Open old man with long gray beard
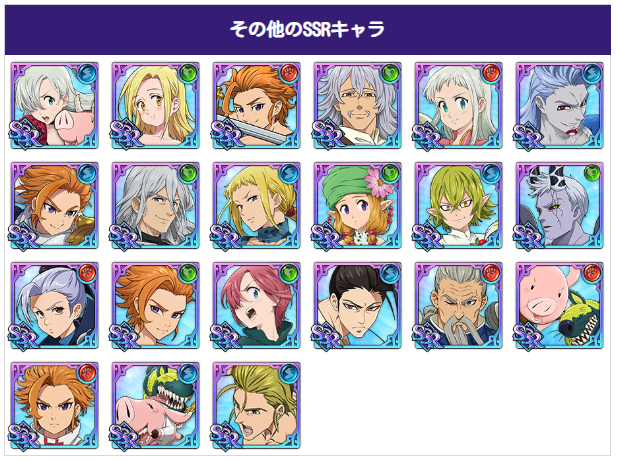 458,306
